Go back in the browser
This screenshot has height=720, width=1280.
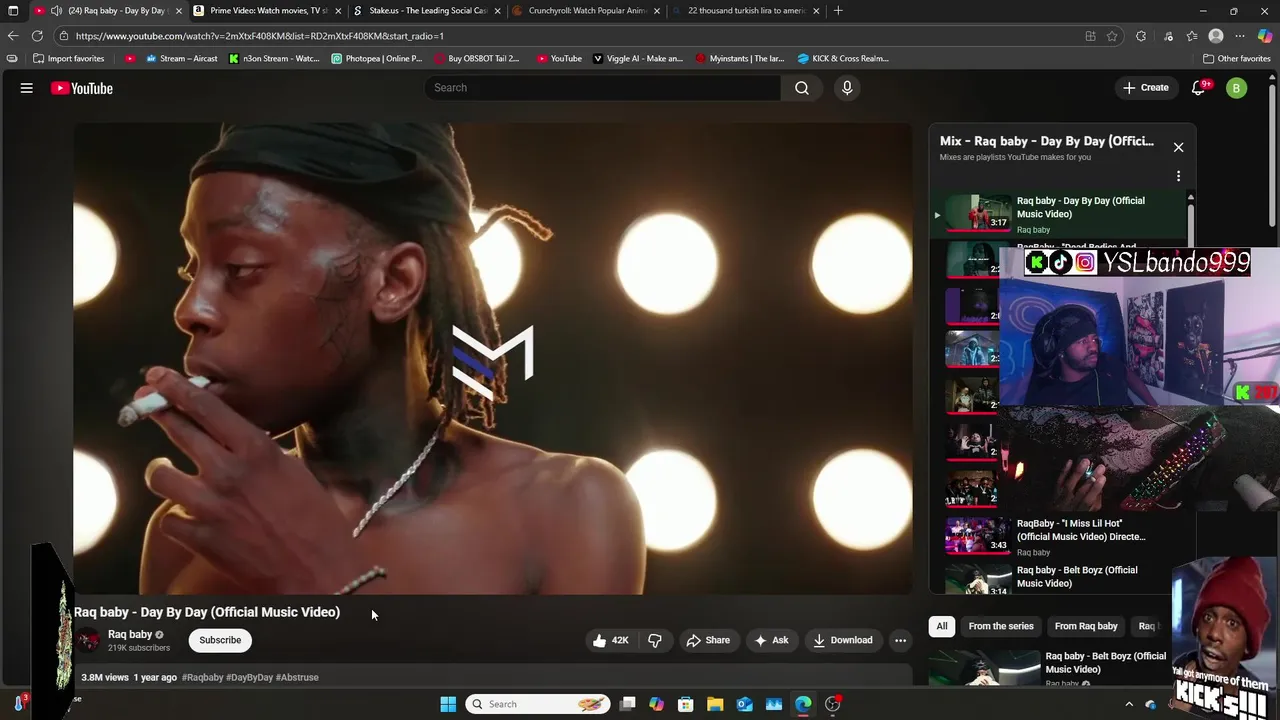pyautogui.click(x=13, y=36)
